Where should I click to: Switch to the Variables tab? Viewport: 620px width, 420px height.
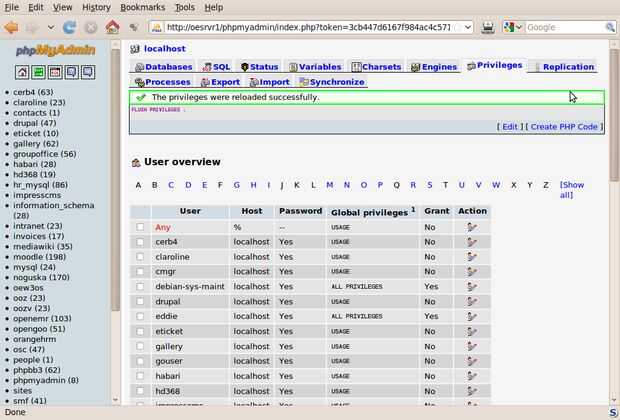click(315, 67)
